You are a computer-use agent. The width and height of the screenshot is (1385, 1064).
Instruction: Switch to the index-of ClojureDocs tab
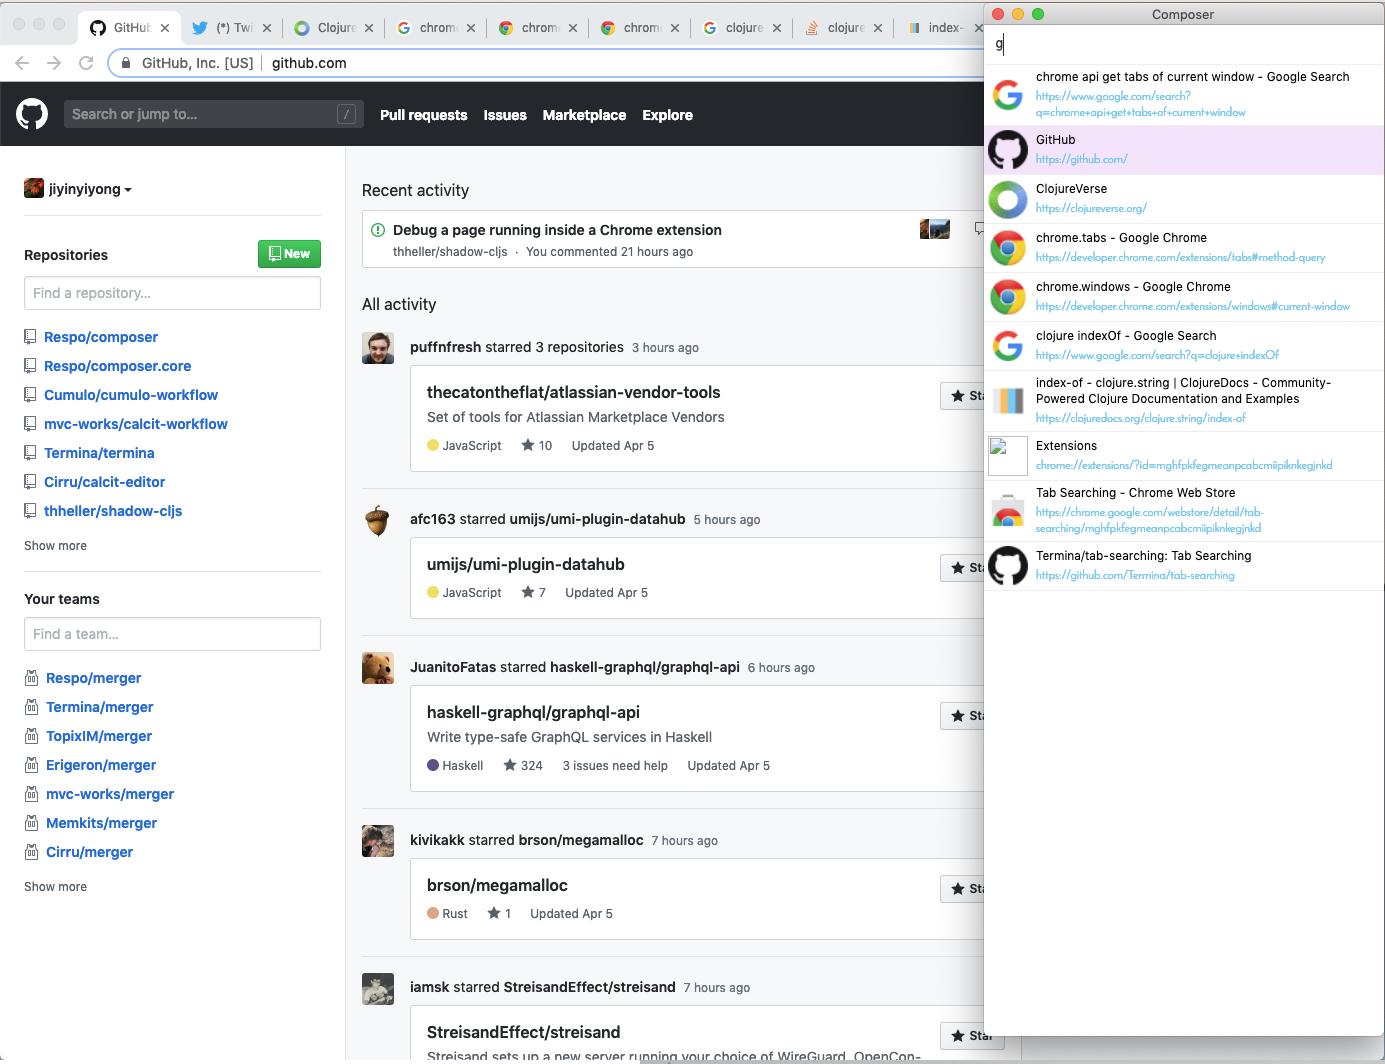click(x=940, y=28)
